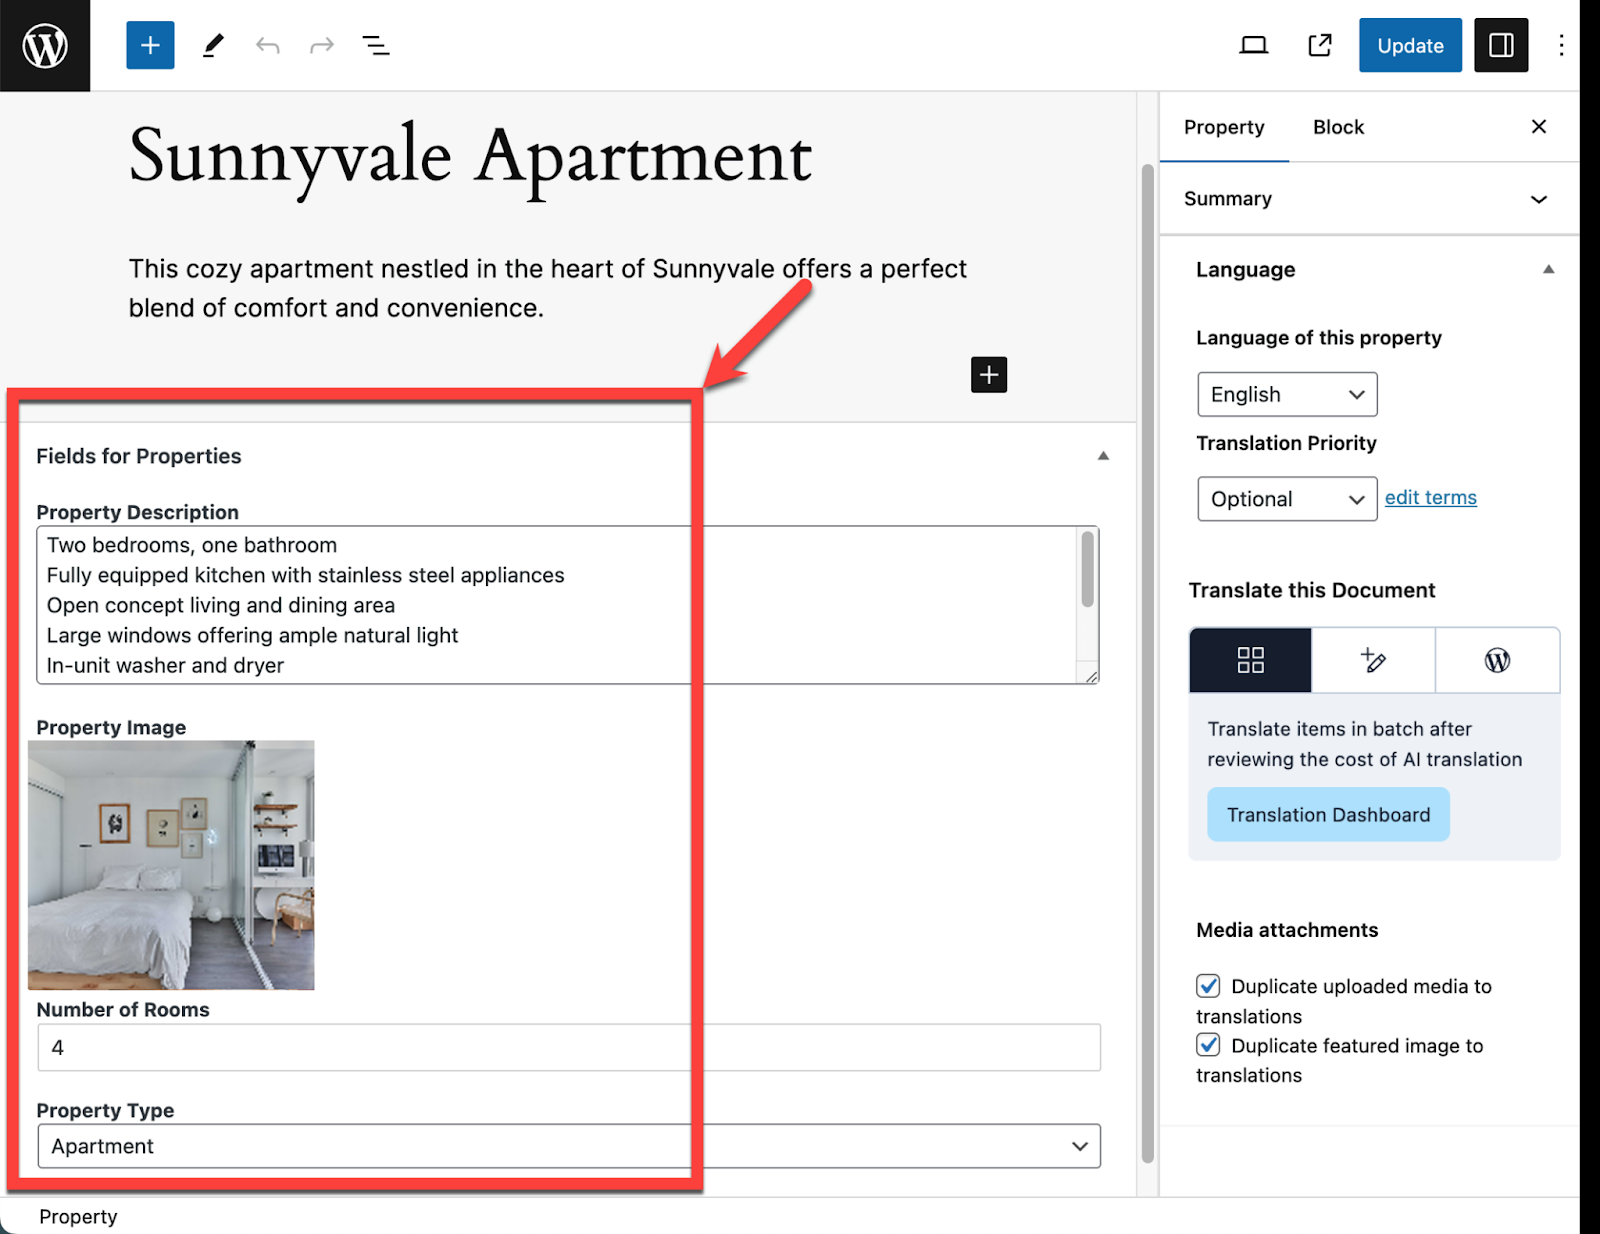Select the batch translation grid option
The image size is (1600, 1234).
[x=1250, y=660]
